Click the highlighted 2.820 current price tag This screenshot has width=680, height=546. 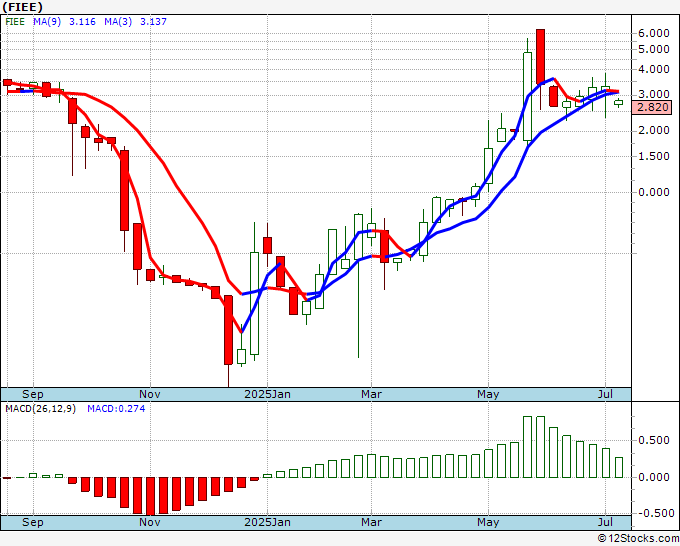(x=652, y=107)
